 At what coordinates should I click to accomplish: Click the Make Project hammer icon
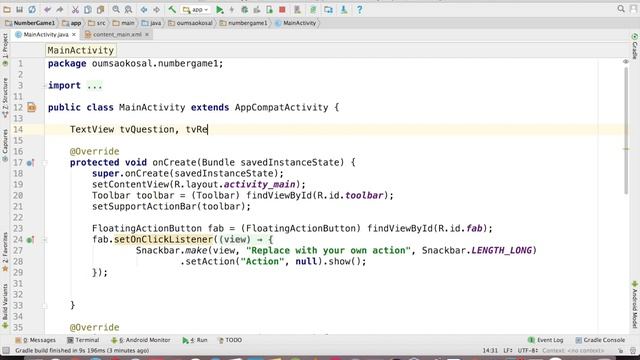point(172,9)
